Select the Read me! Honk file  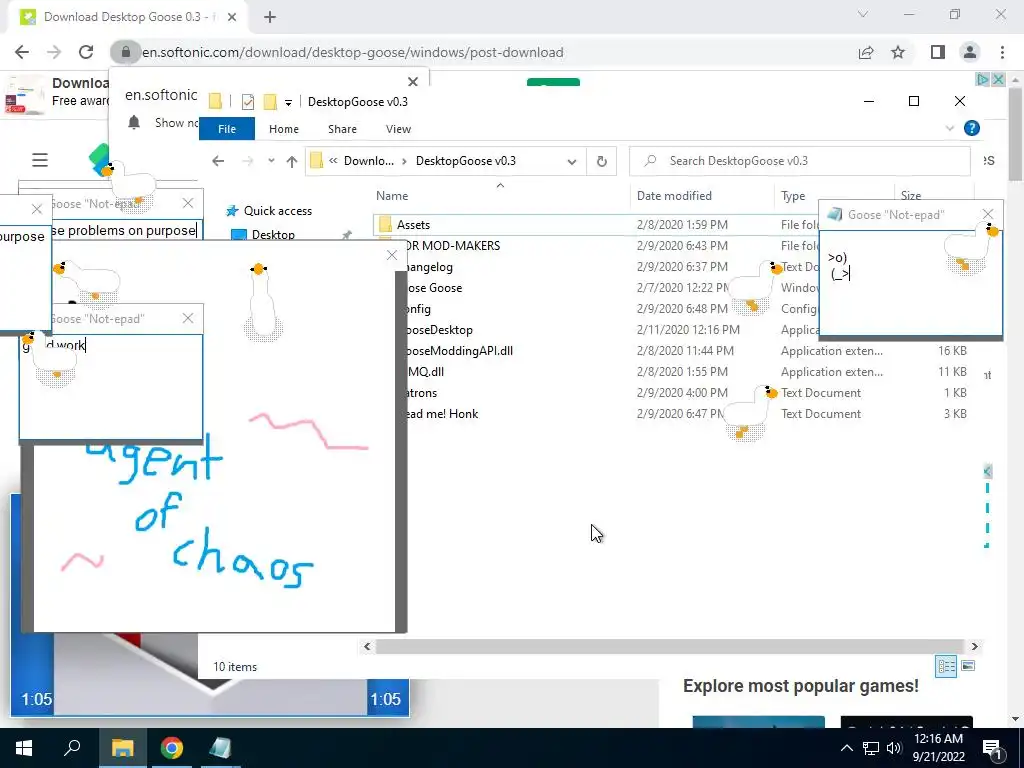(441, 413)
